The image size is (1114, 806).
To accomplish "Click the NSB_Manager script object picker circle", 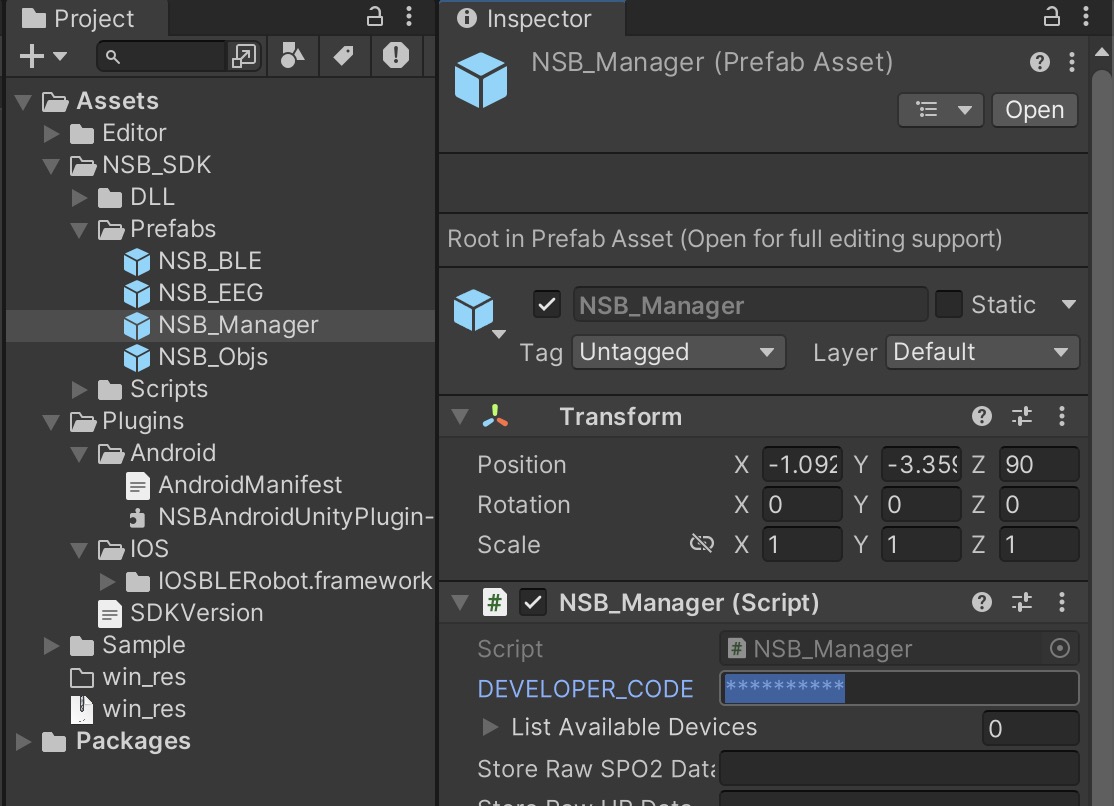I will click(1059, 648).
